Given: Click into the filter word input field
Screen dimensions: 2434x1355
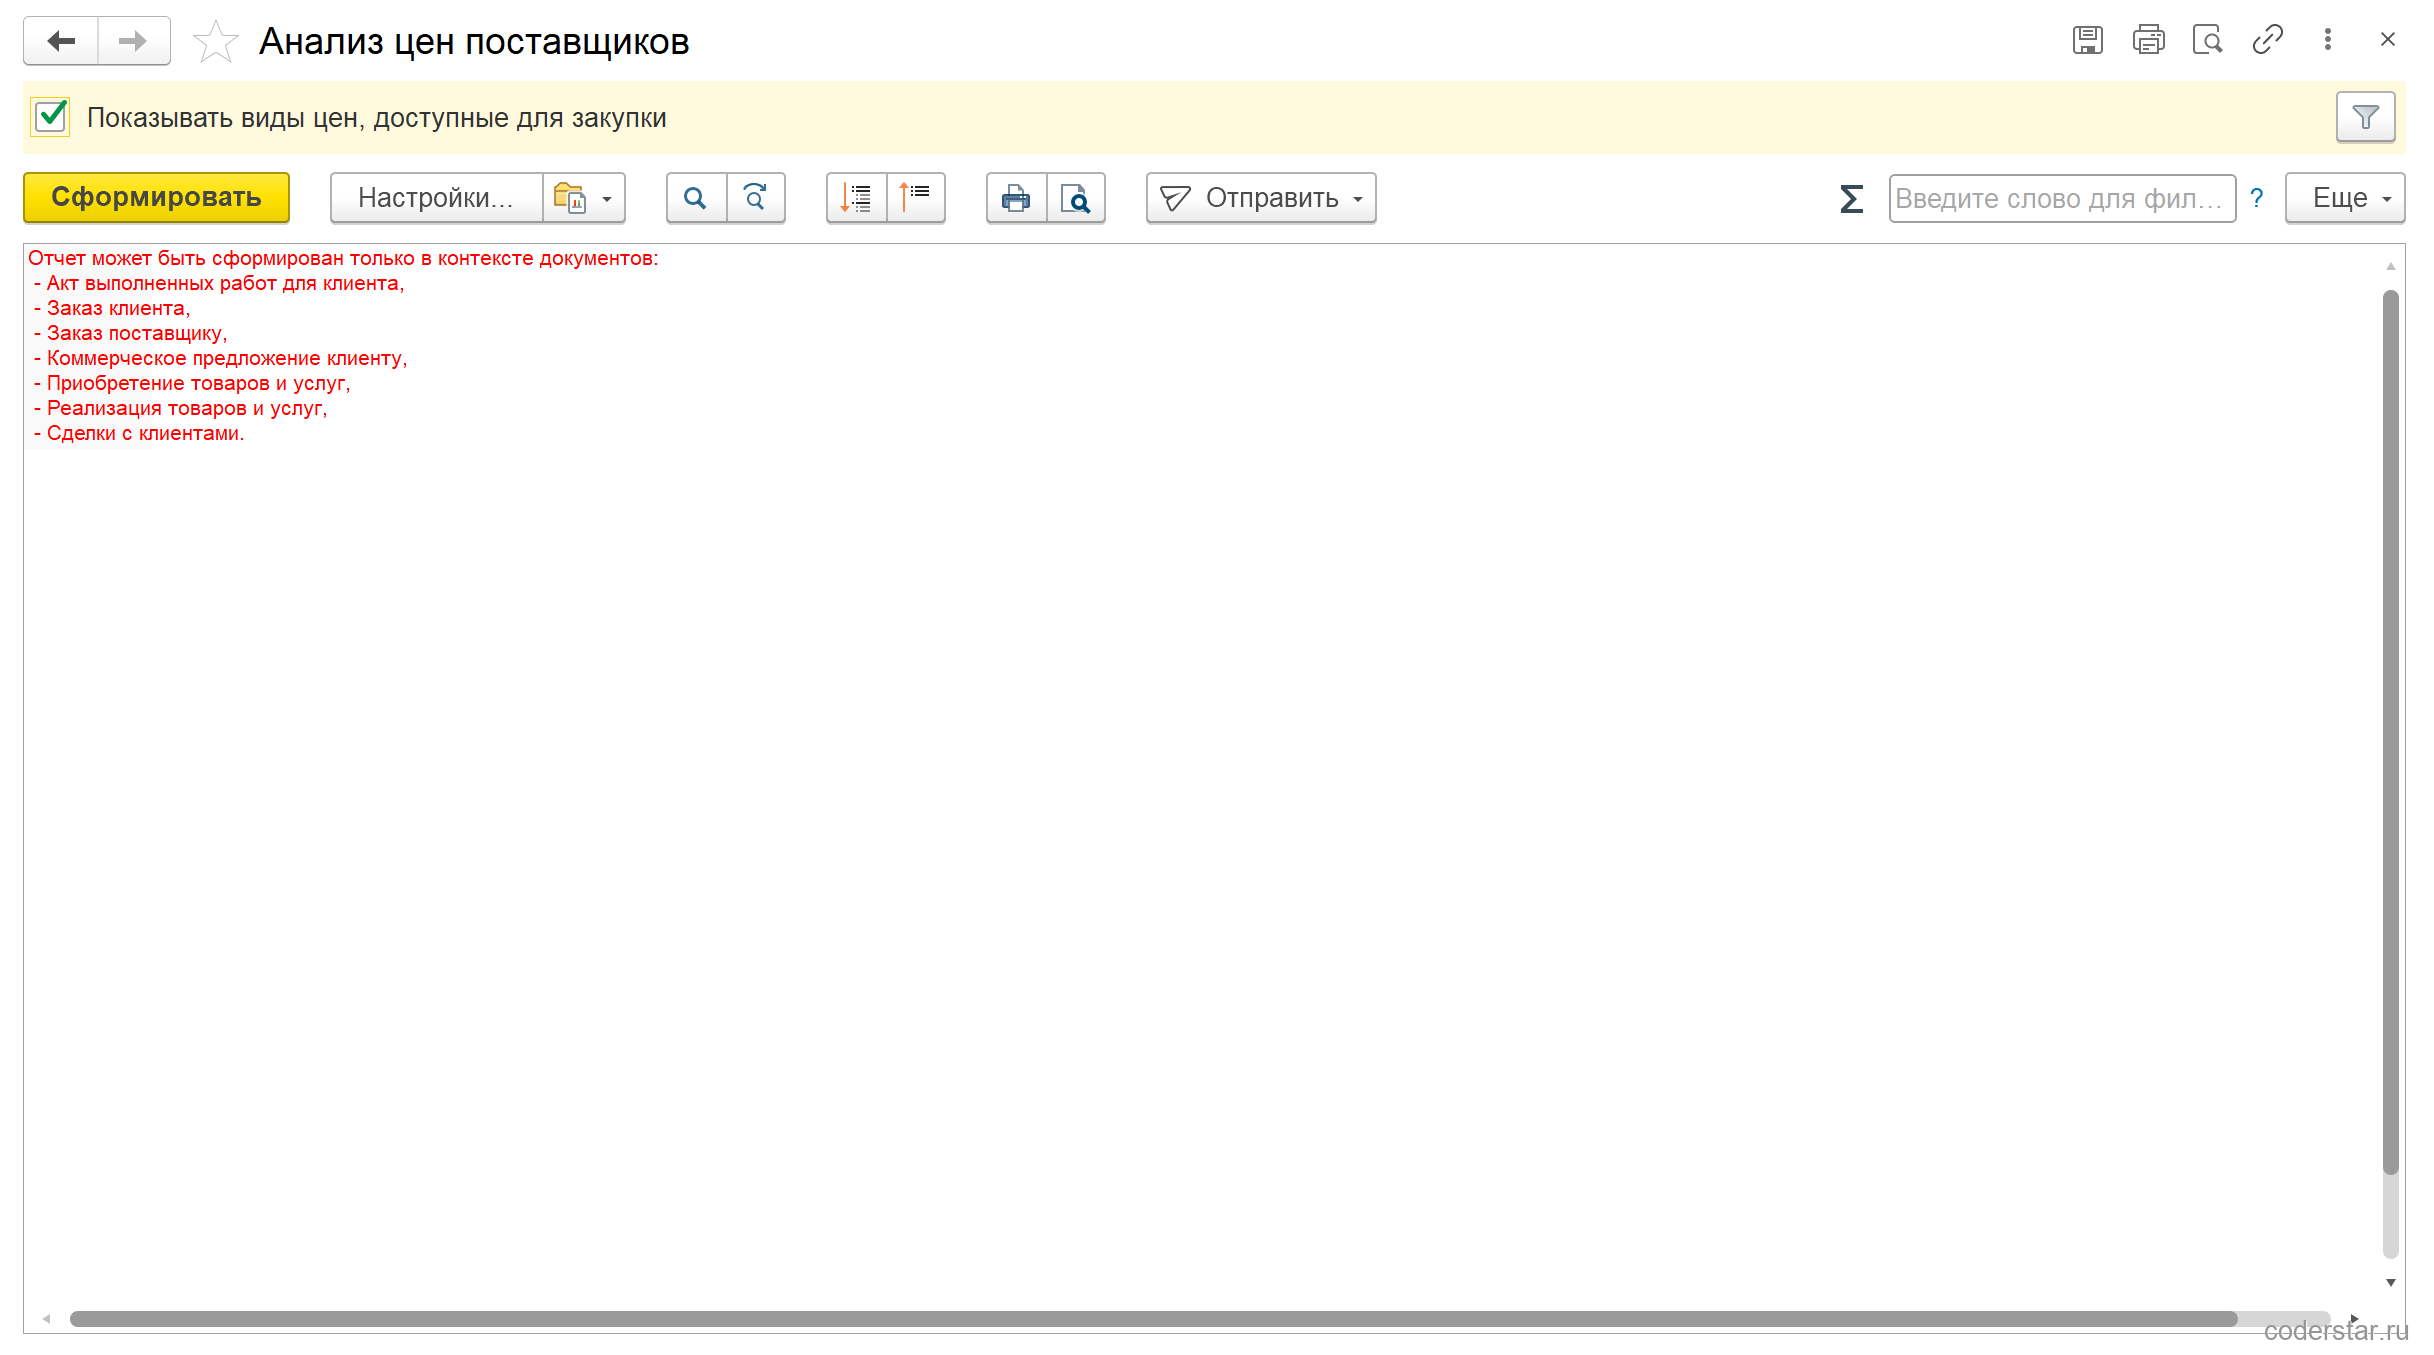Looking at the screenshot, I should pos(2062,198).
